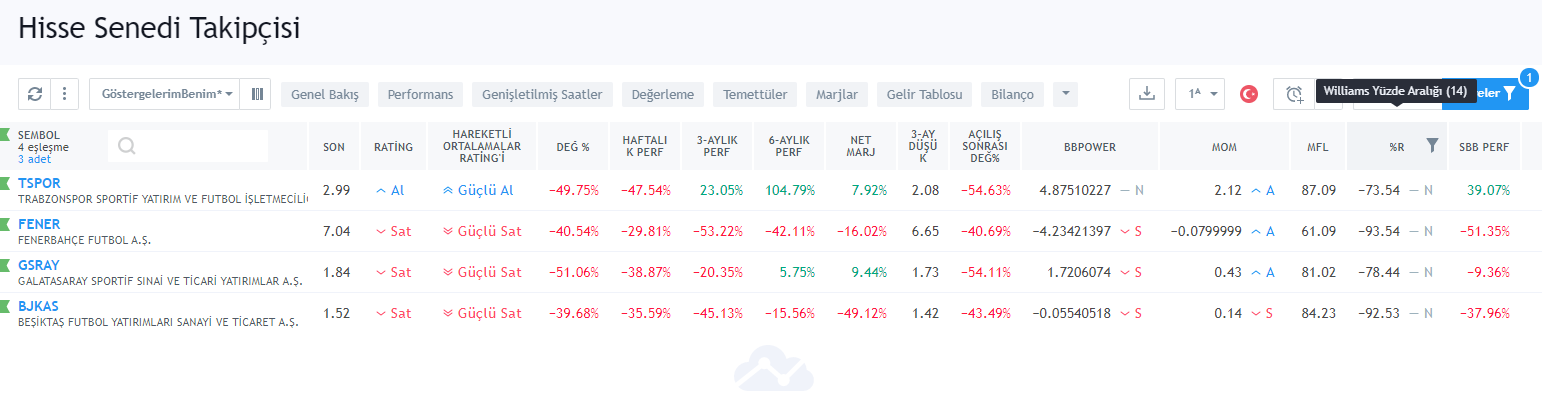Switch to the Performans tab
Image resolution: width=1542 pixels, height=394 pixels.
[x=420, y=94]
